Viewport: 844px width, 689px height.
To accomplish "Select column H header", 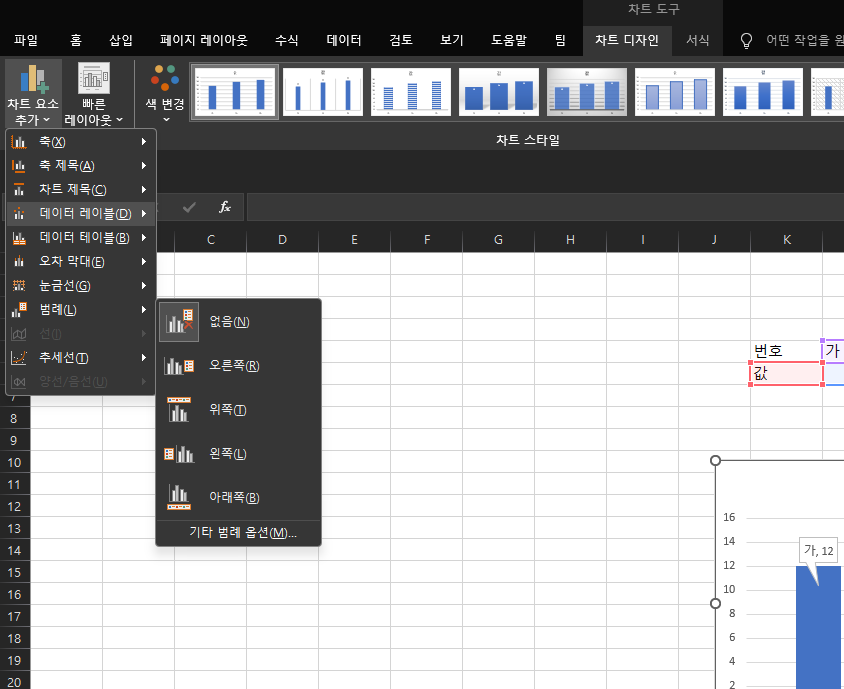I will [571, 240].
